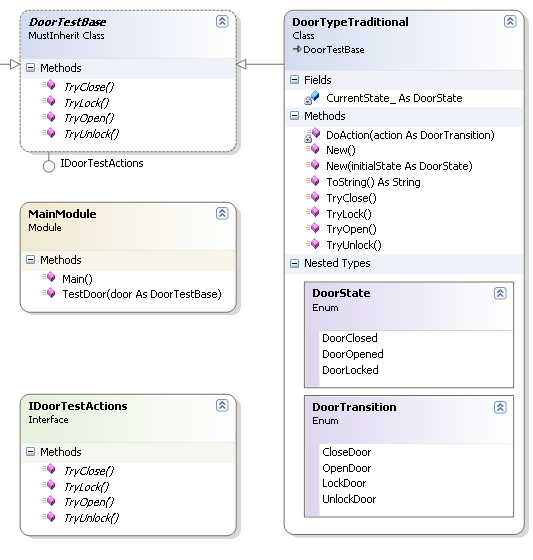
Task: Select the DoorState enum title
Action: pos(341,293)
